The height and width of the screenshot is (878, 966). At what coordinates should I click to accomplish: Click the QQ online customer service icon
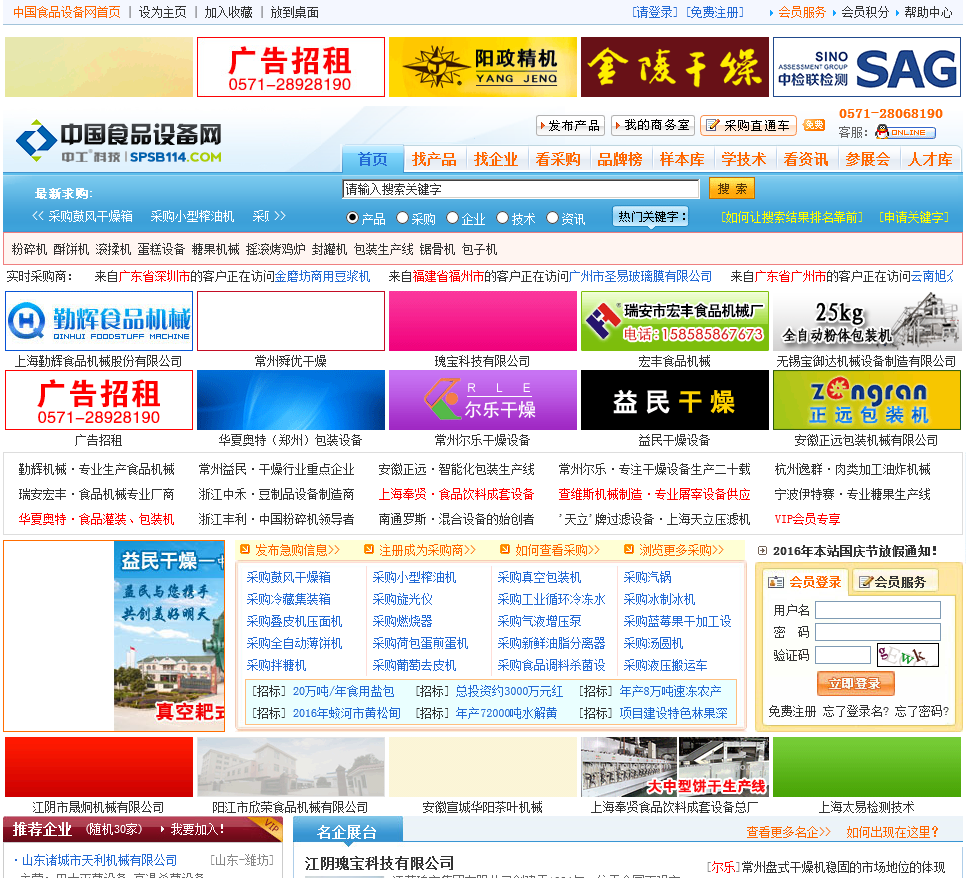[x=905, y=132]
